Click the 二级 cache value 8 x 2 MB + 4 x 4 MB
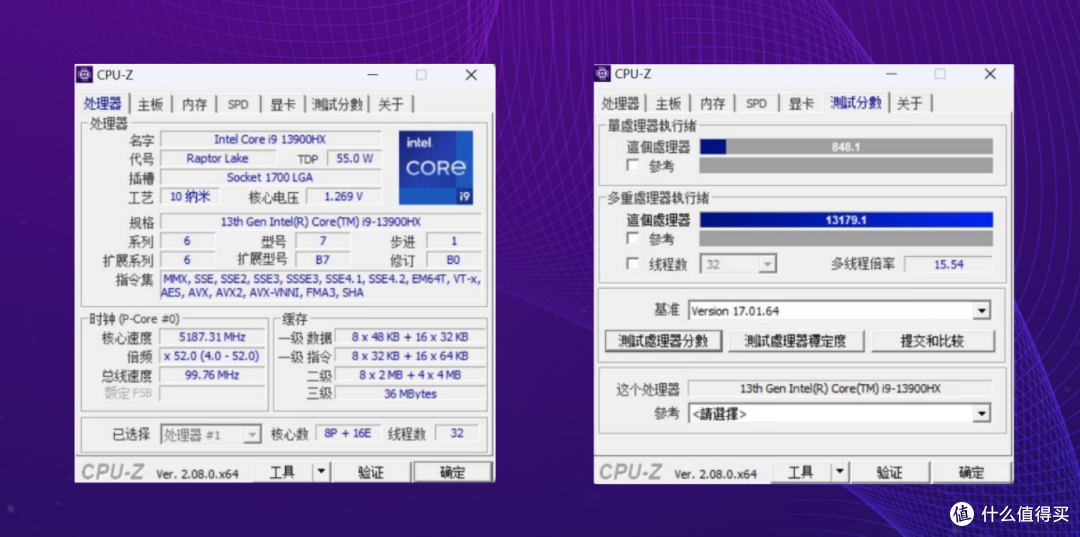This screenshot has height=537, width=1080. pos(411,375)
